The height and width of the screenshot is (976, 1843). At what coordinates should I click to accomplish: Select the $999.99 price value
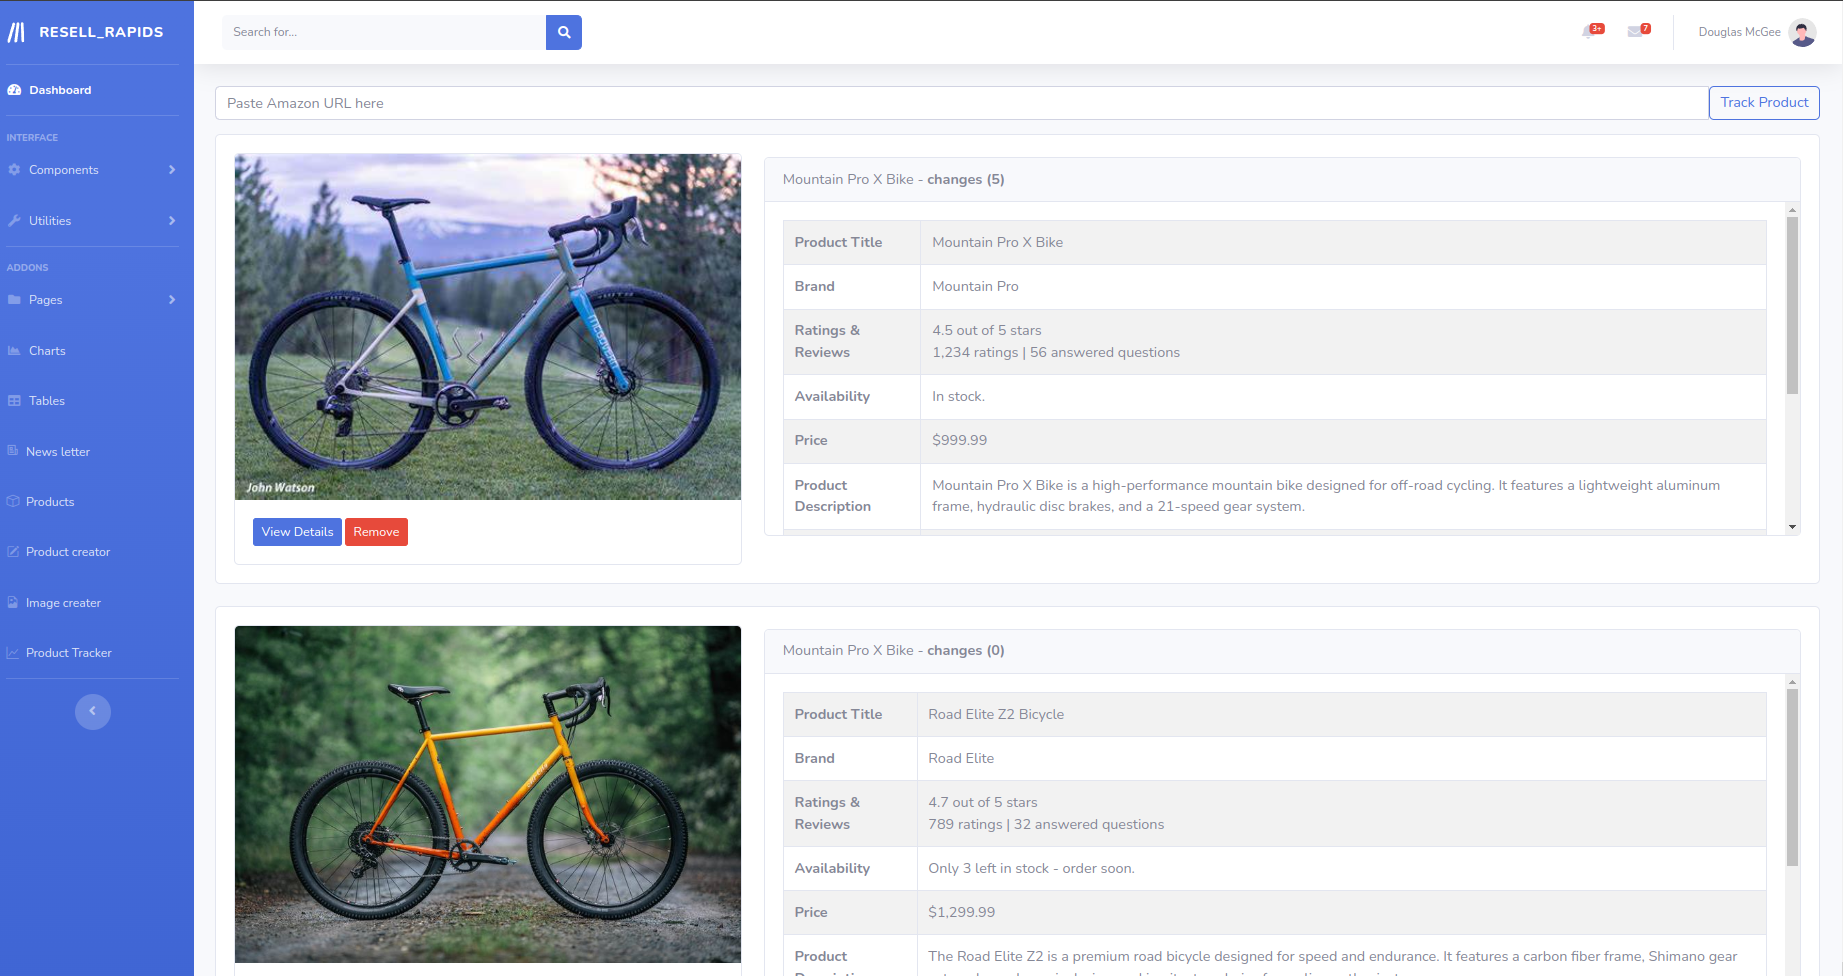click(960, 440)
